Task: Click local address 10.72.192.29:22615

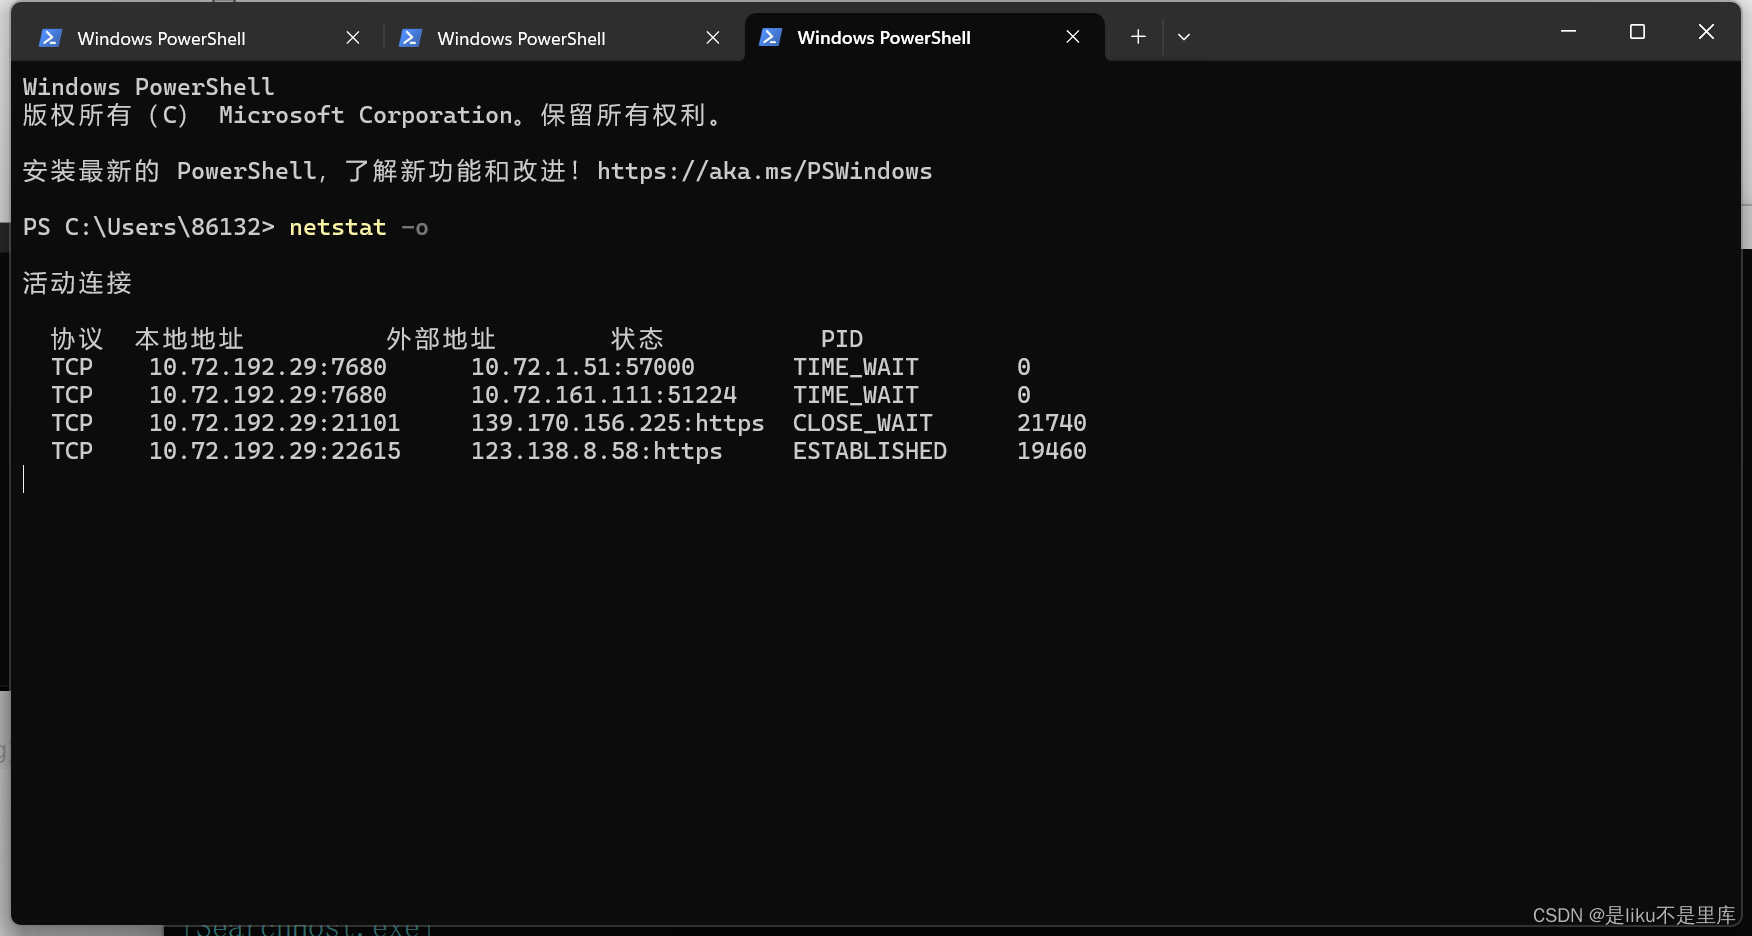Action: tap(275, 451)
